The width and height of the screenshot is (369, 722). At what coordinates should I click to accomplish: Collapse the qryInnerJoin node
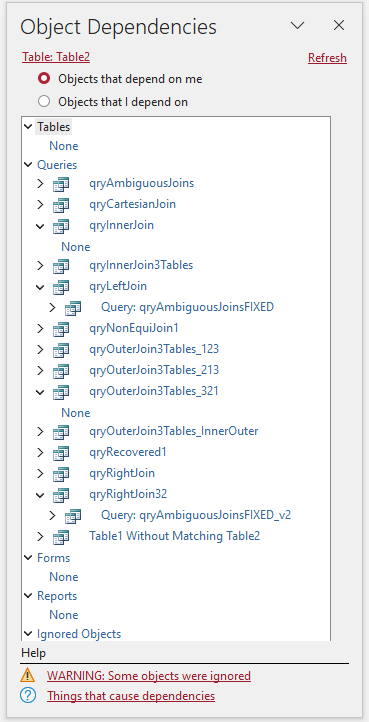(x=41, y=226)
